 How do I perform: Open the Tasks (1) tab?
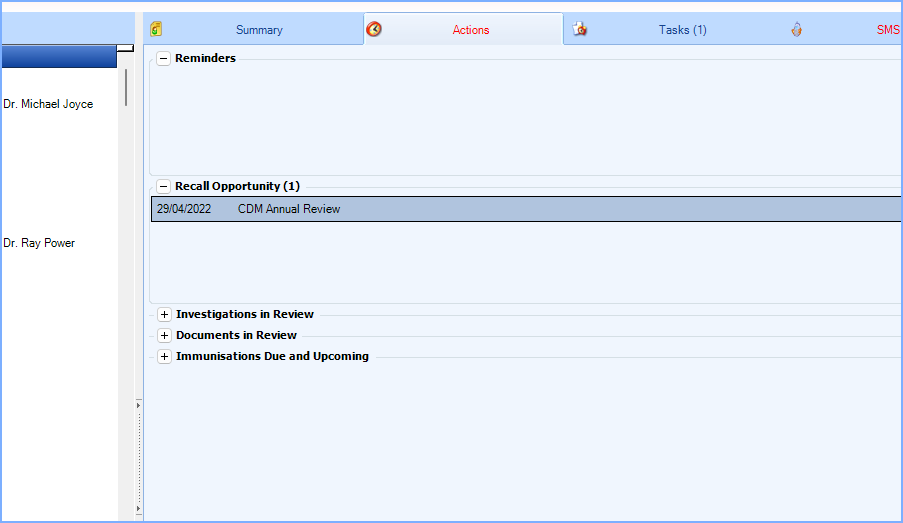click(x=682, y=30)
